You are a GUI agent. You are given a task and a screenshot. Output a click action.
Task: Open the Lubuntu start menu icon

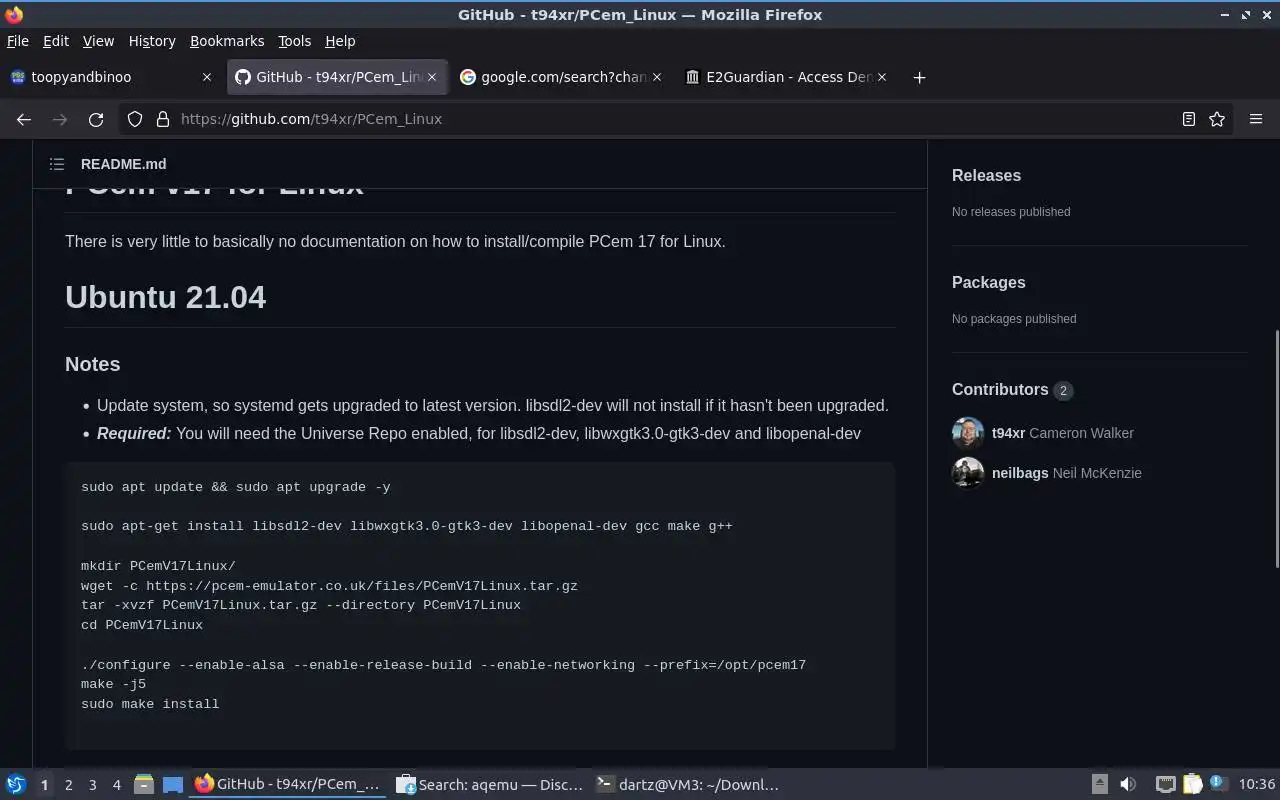click(x=15, y=785)
